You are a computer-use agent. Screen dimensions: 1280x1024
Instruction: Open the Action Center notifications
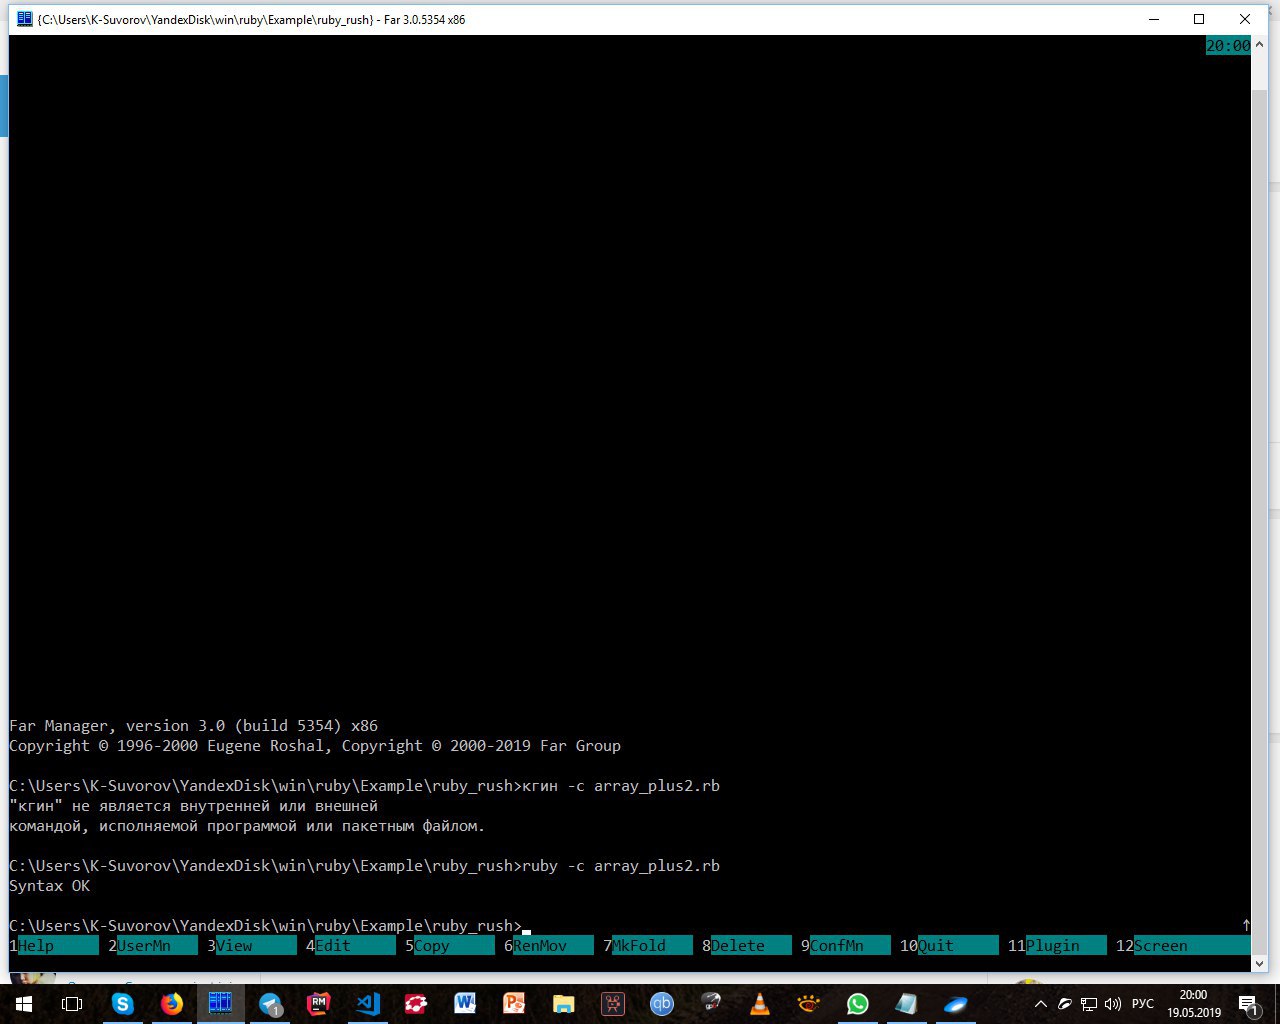click(1248, 1004)
